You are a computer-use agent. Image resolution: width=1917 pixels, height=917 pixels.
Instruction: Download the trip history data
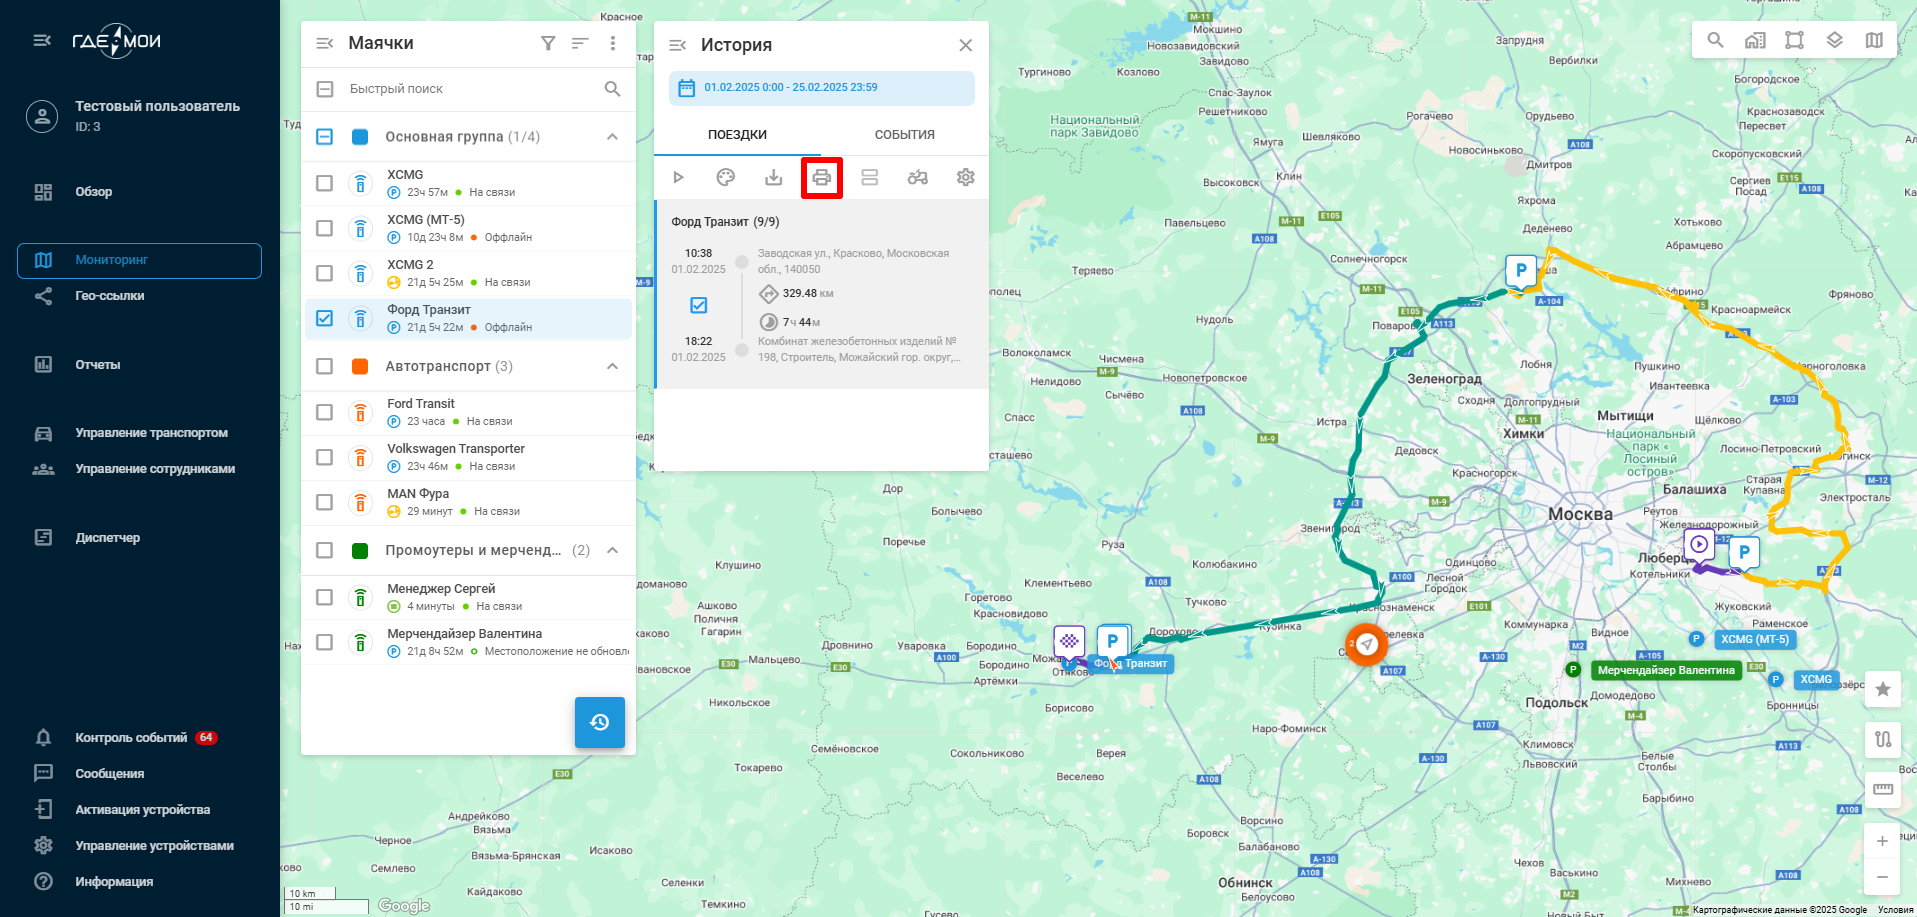773,178
